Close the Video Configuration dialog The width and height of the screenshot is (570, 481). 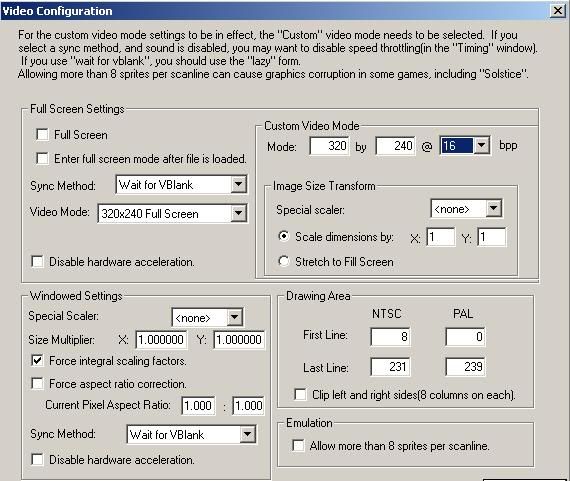coord(558,11)
